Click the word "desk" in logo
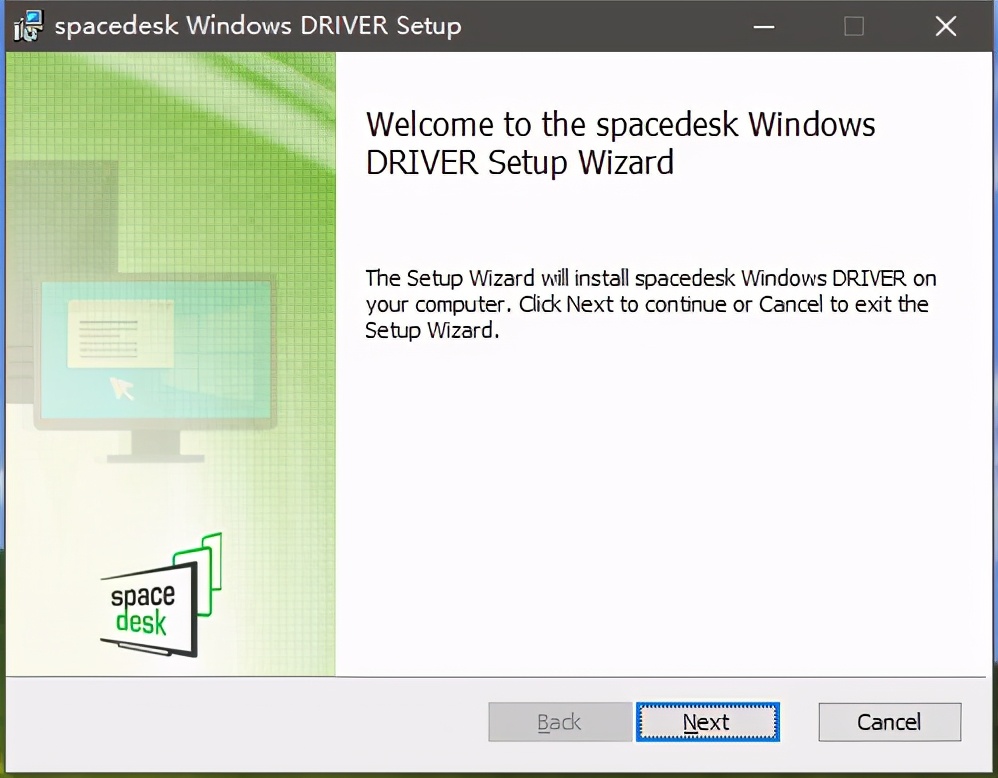The height and width of the screenshot is (778, 998). tap(141, 623)
